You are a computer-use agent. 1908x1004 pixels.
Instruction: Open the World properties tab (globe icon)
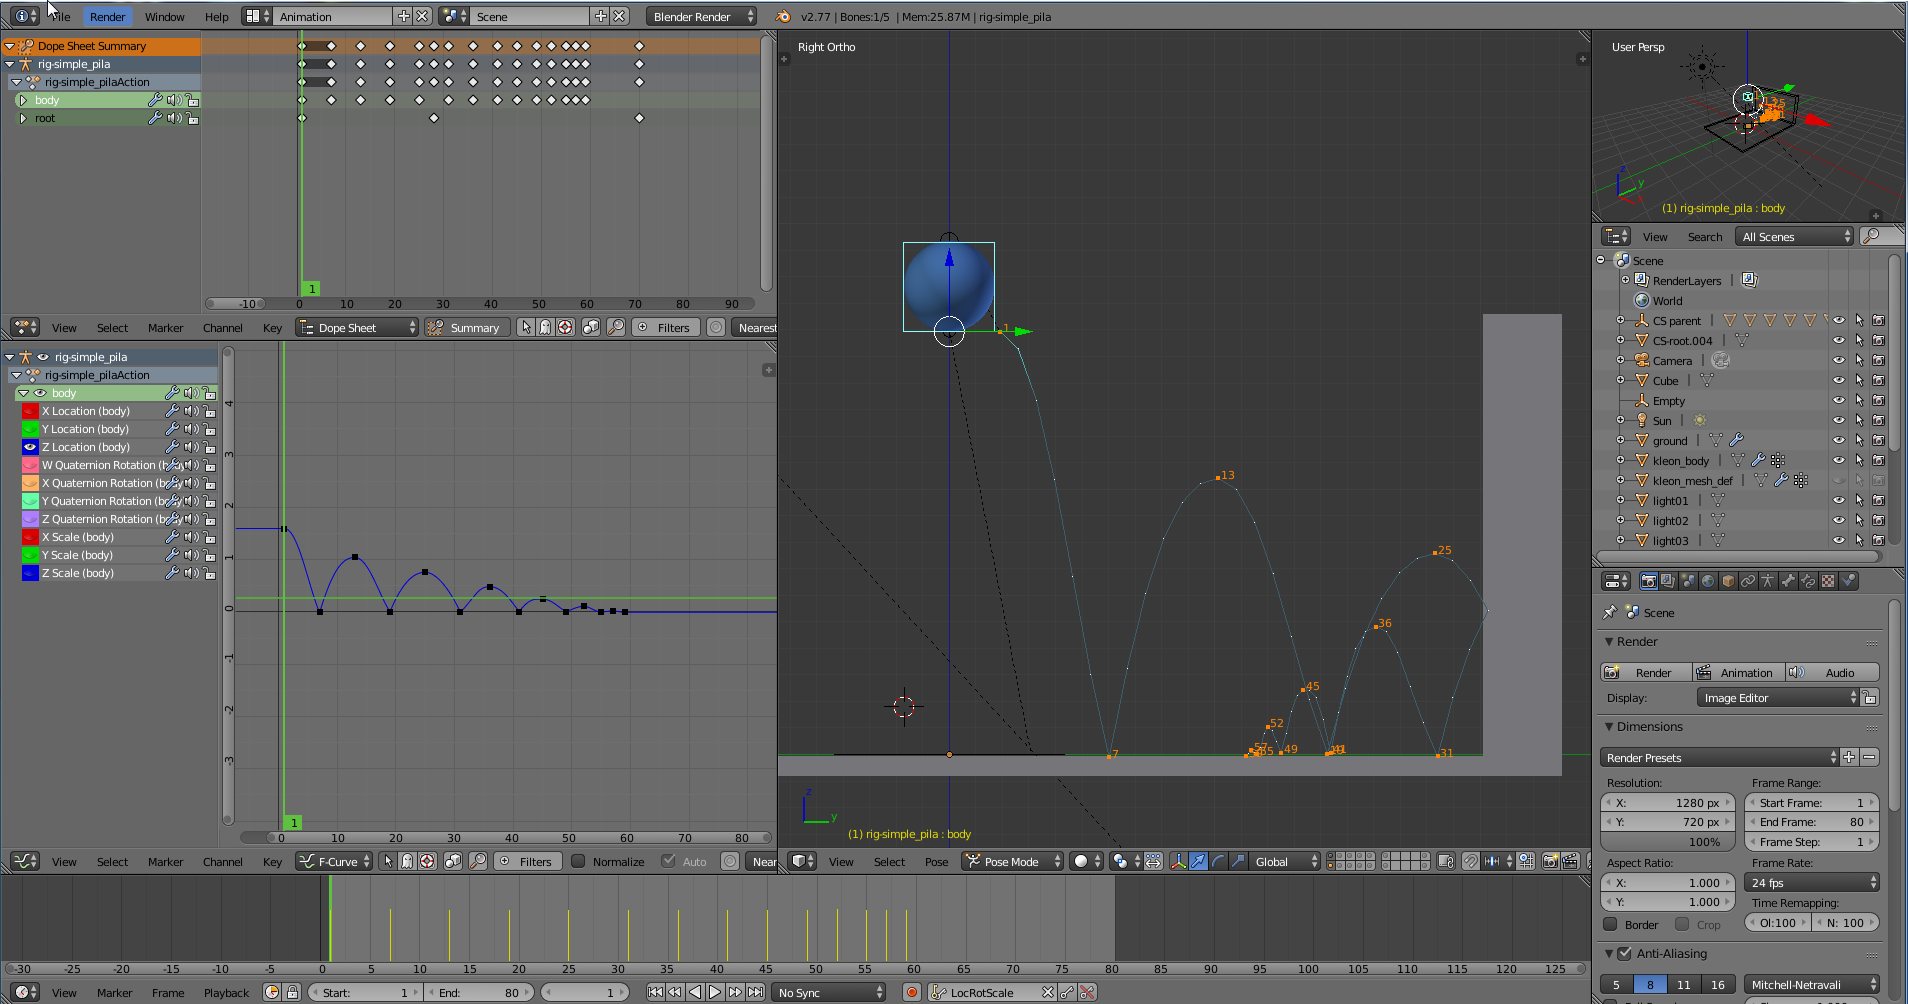click(x=1708, y=581)
